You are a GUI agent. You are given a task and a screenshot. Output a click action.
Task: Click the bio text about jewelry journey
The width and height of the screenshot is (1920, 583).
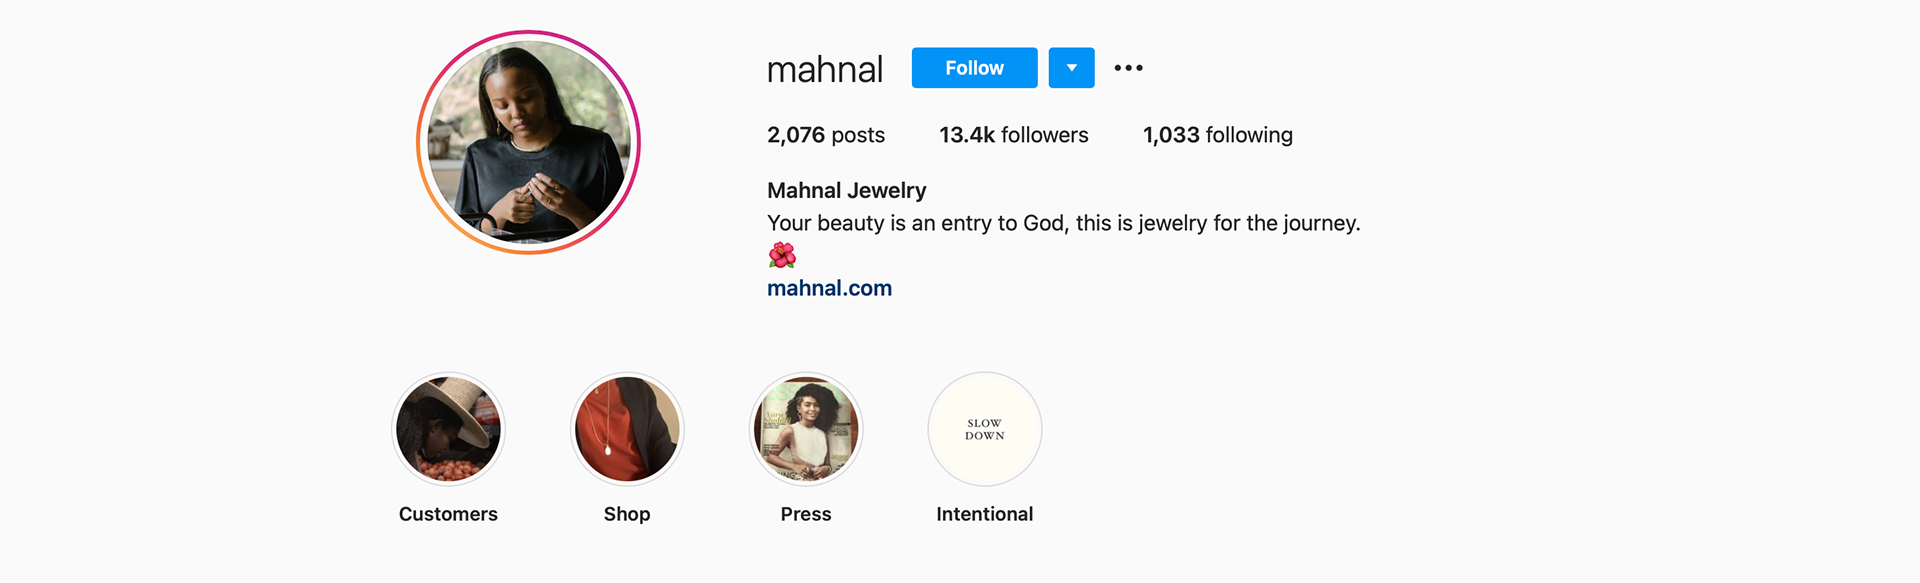tap(1064, 223)
